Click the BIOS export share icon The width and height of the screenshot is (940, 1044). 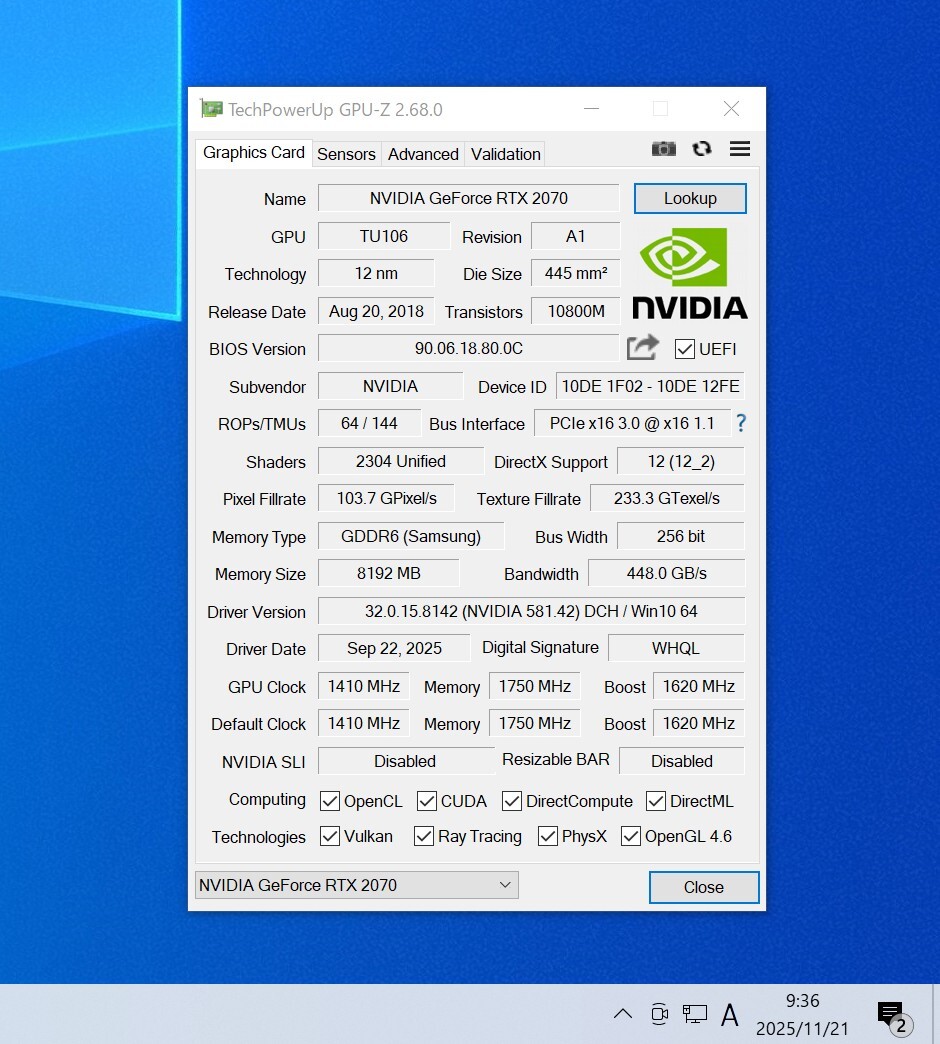point(643,348)
